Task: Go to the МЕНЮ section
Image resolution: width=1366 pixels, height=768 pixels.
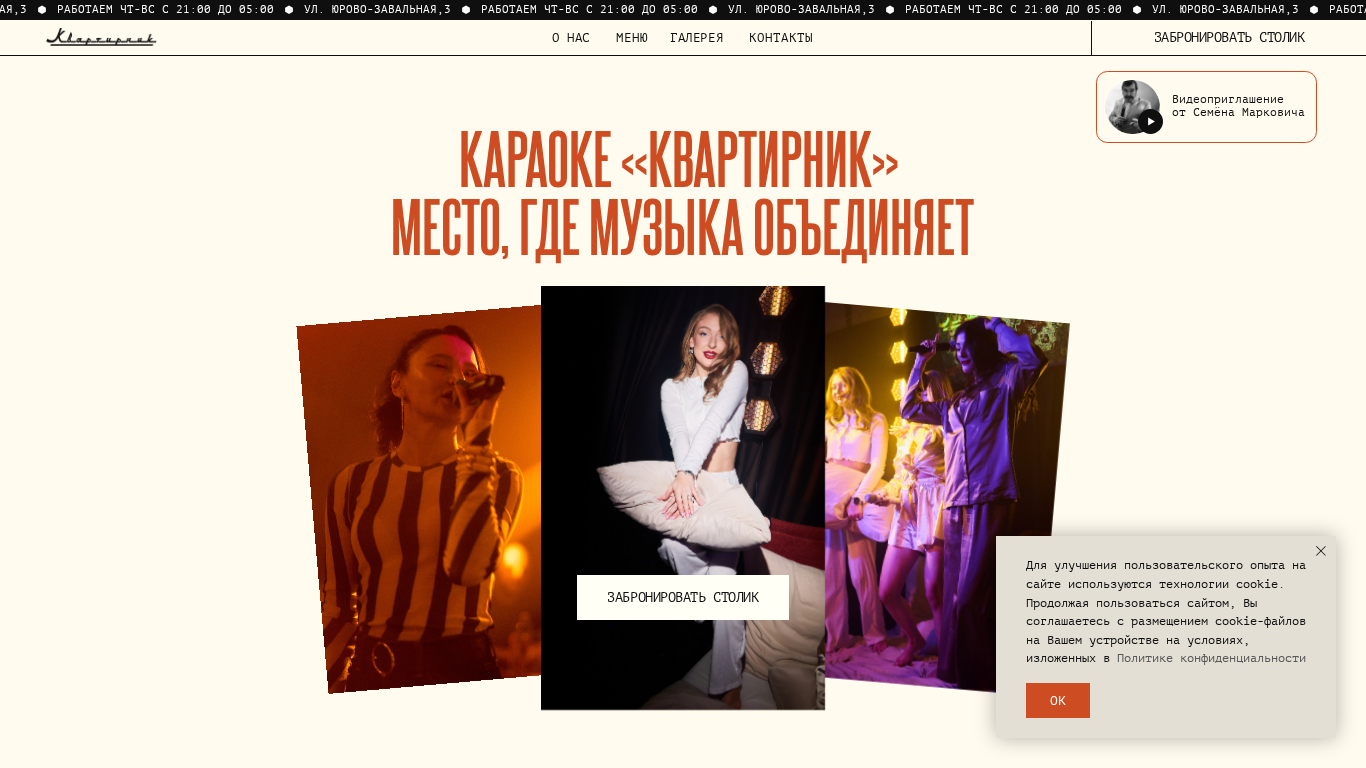Action: [632, 38]
